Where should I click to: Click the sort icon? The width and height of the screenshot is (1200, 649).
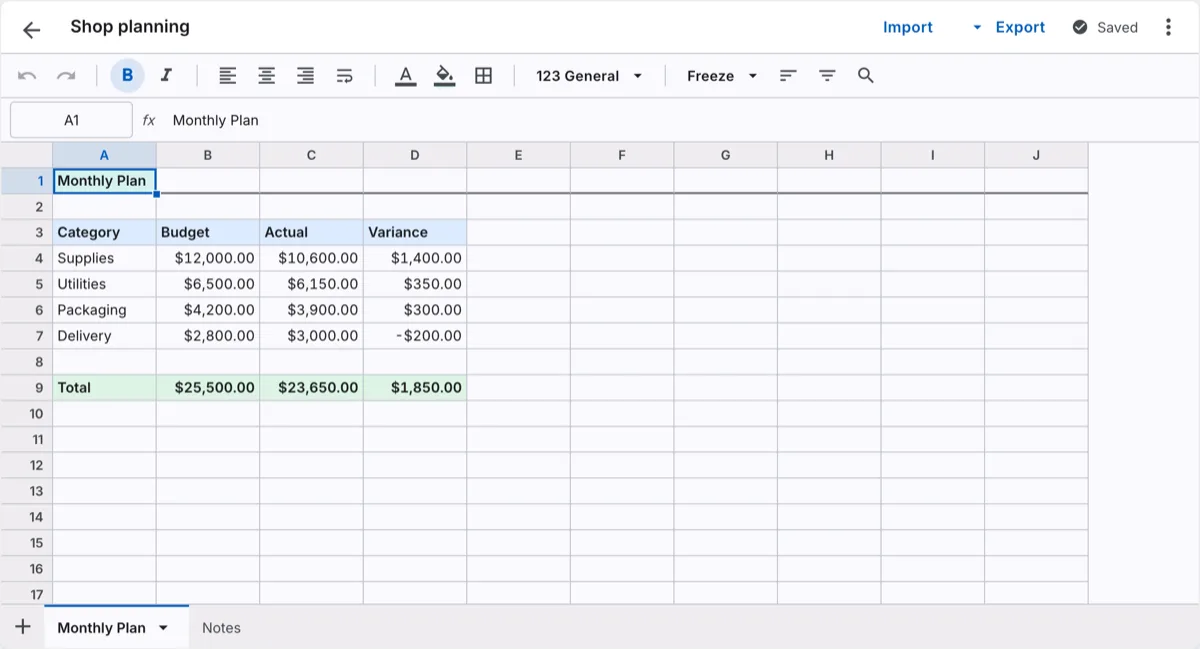coord(788,76)
